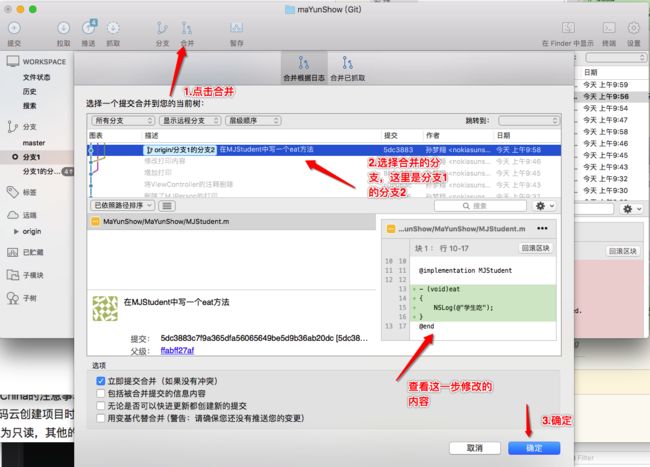The width and height of the screenshot is (650, 467).
Task: Switch to 合并已抓取 tab
Action: click(347, 68)
